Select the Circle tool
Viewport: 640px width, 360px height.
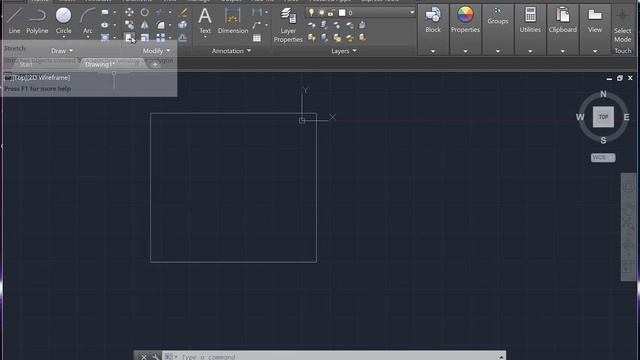point(63,20)
